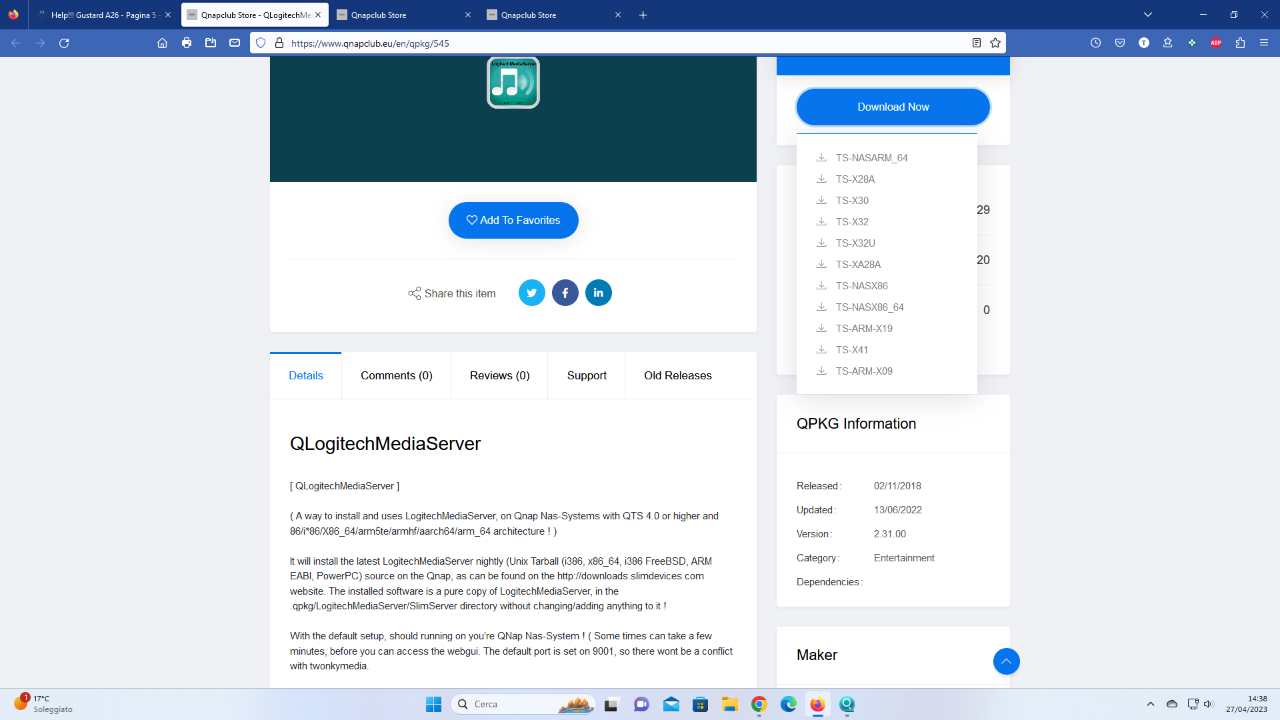Open the Support tab
Image resolution: width=1280 pixels, height=720 pixels.
586,376
